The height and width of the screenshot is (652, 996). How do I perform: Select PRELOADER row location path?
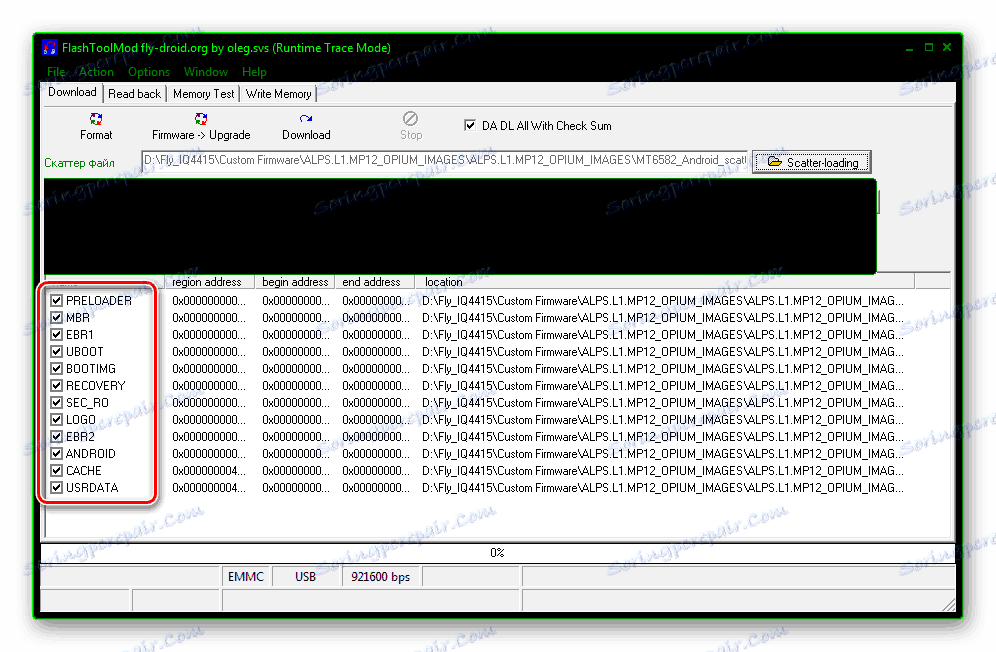pos(663,301)
